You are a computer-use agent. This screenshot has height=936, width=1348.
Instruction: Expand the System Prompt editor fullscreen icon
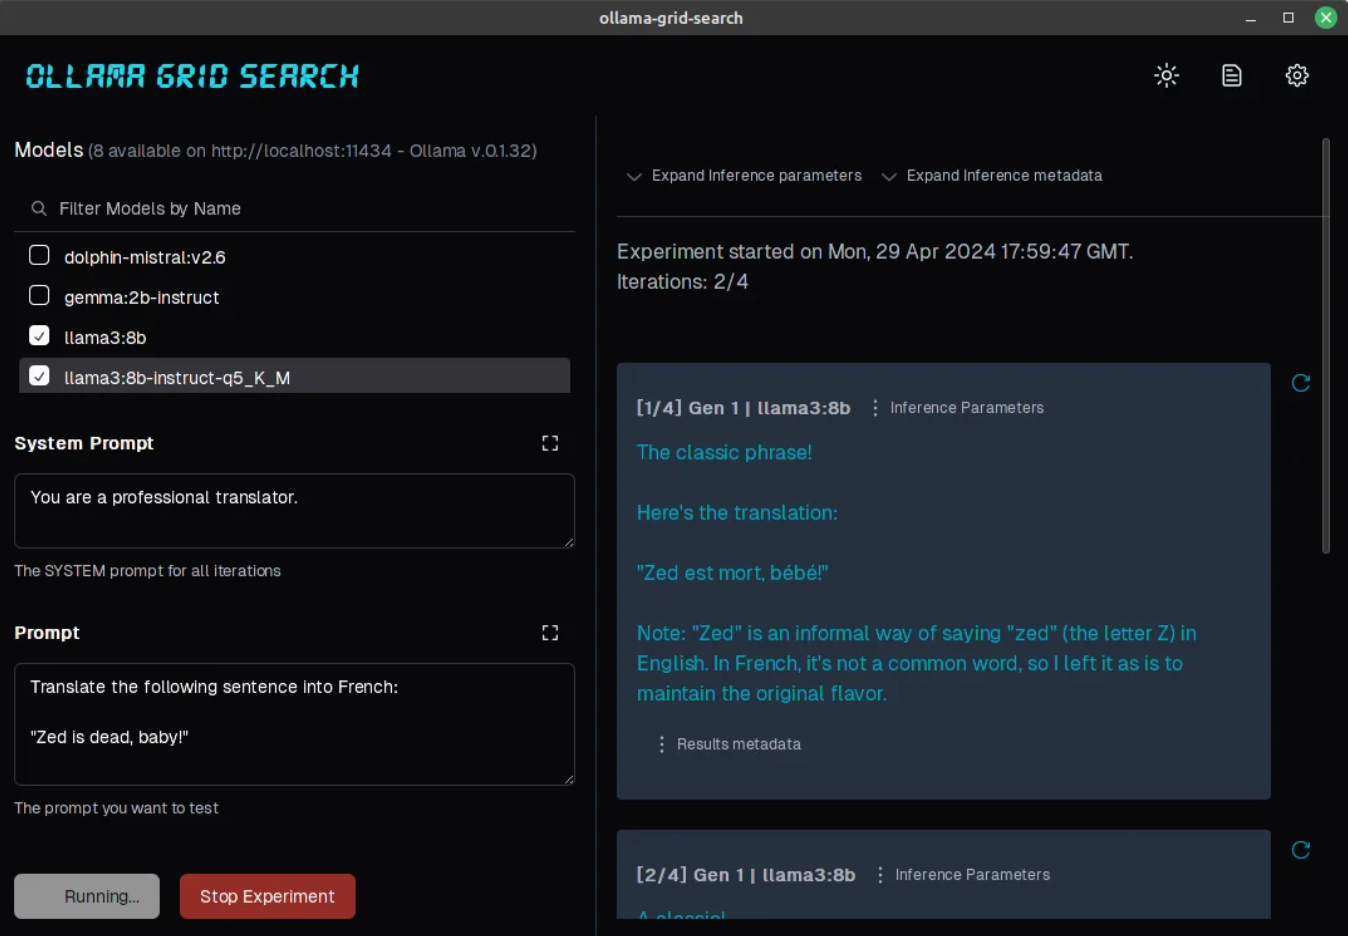click(x=550, y=443)
